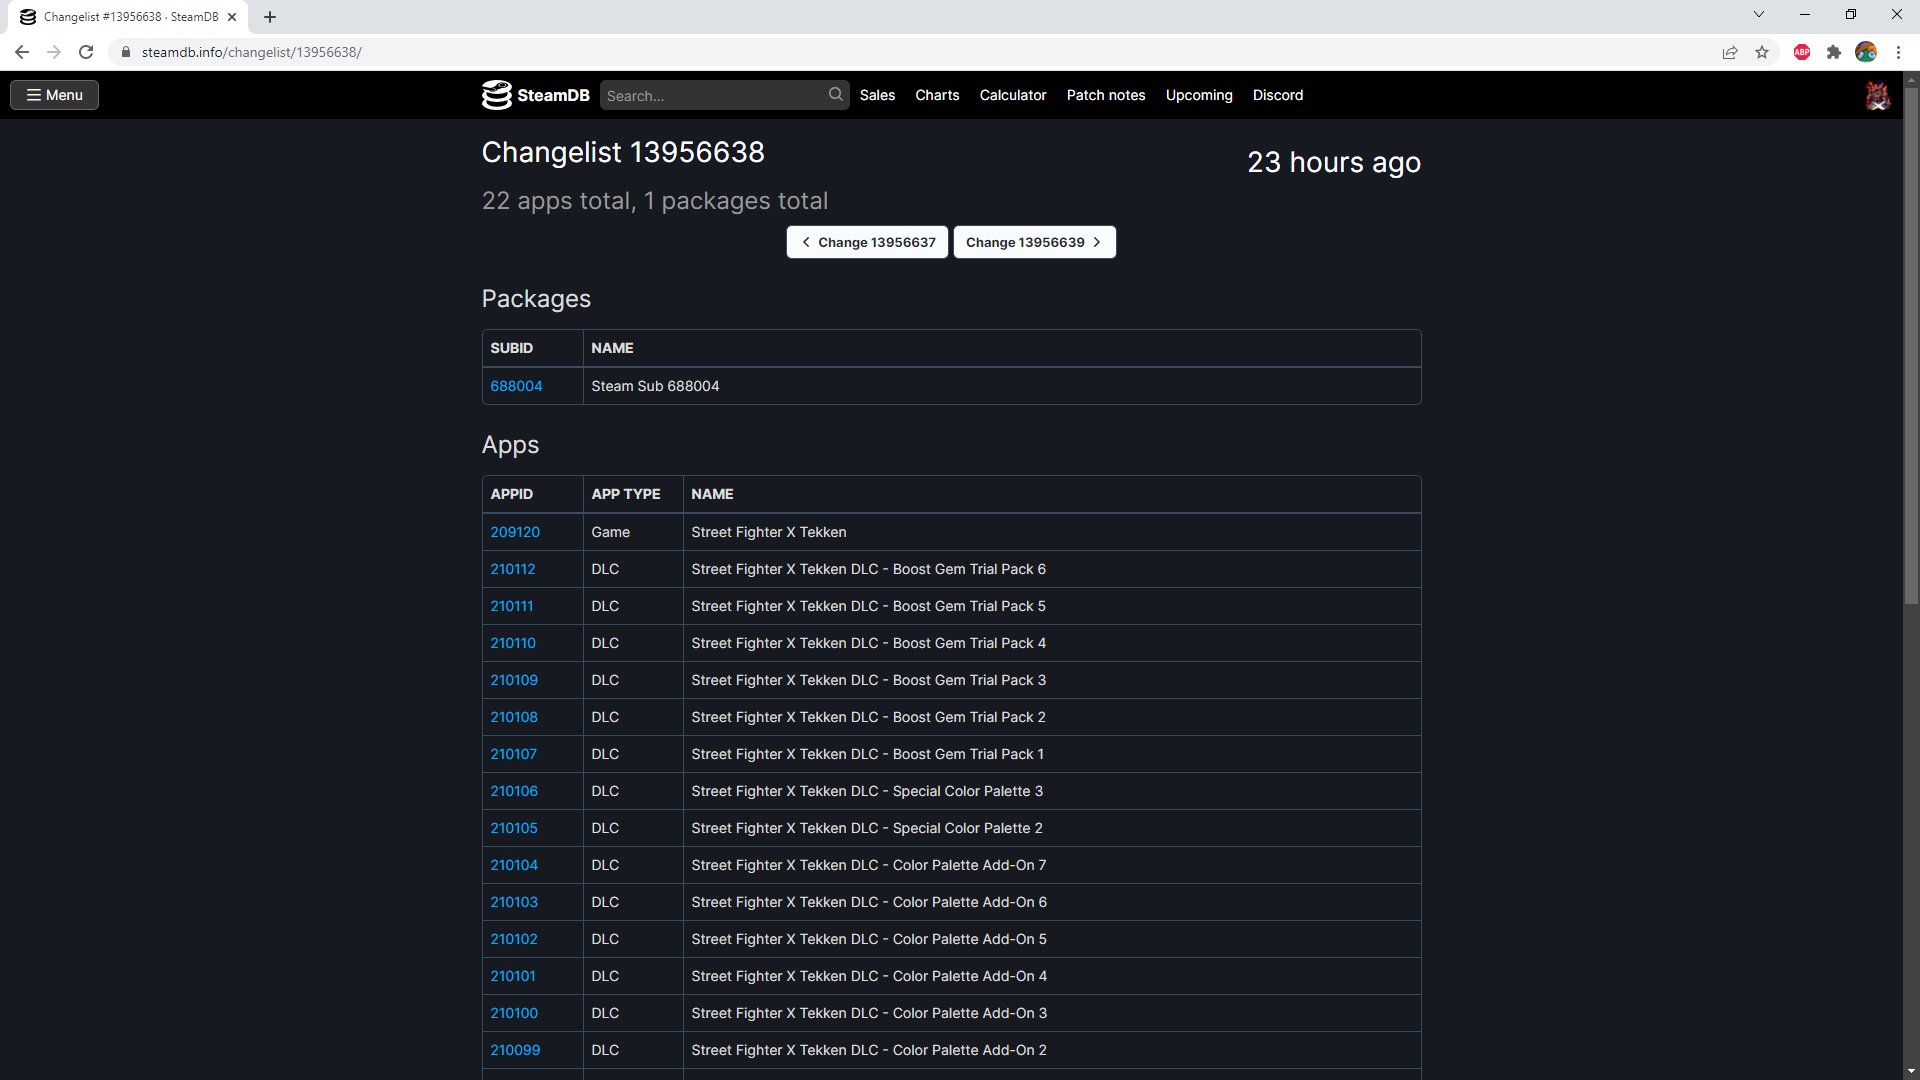The width and height of the screenshot is (1920, 1080).
Task: Close the Changelist tab
Action: coord(232,17)
